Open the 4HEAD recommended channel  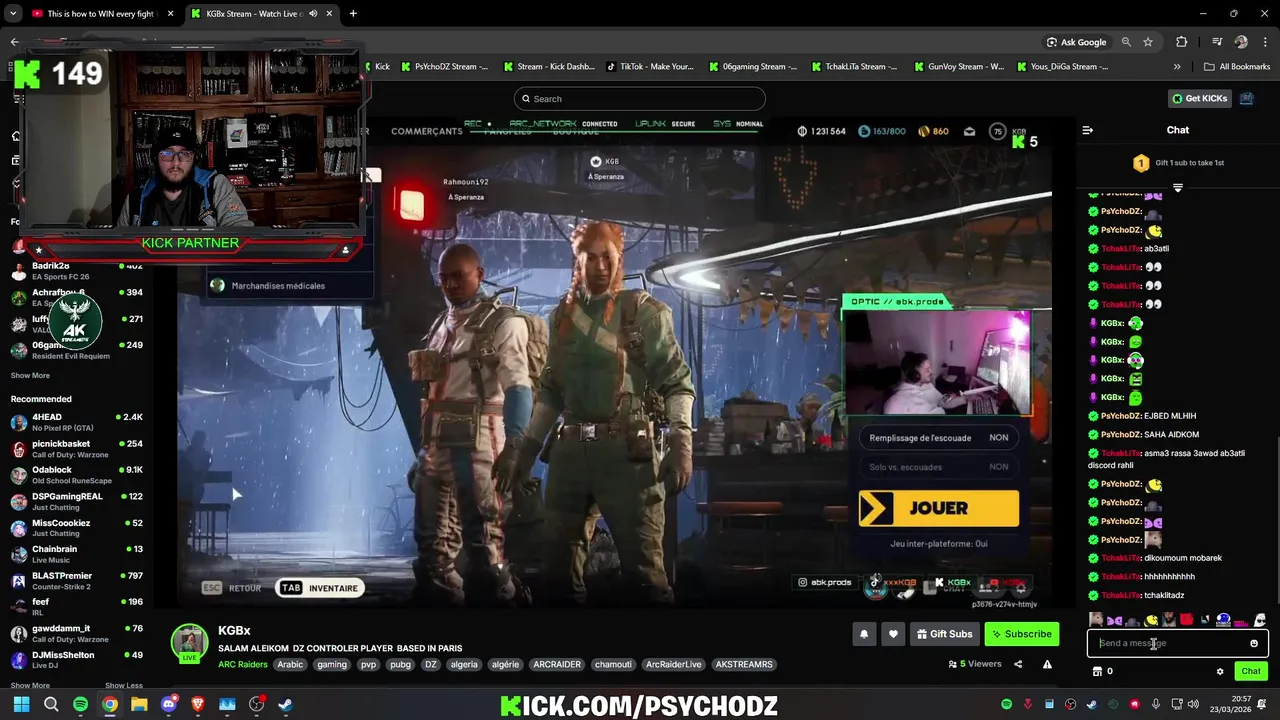coord(76,422)
